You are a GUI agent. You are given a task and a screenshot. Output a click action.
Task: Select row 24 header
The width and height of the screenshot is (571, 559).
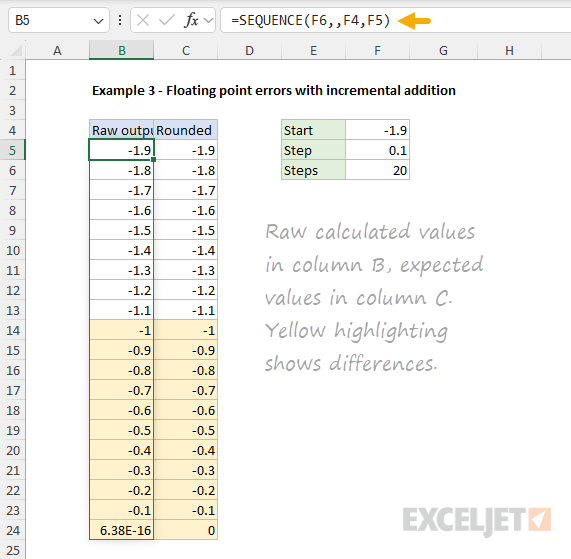coord(13,530)
